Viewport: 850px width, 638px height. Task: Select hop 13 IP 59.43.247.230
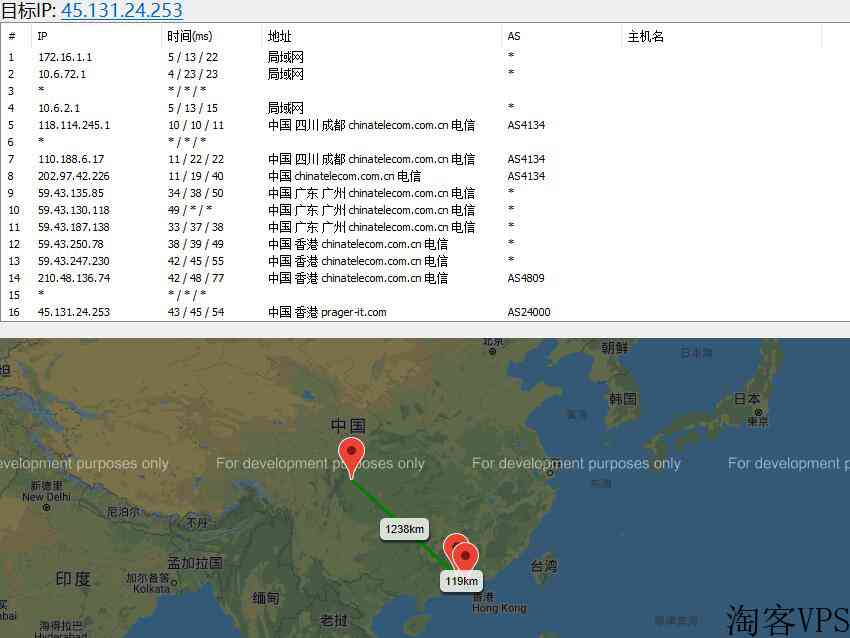tap(74, 261)
